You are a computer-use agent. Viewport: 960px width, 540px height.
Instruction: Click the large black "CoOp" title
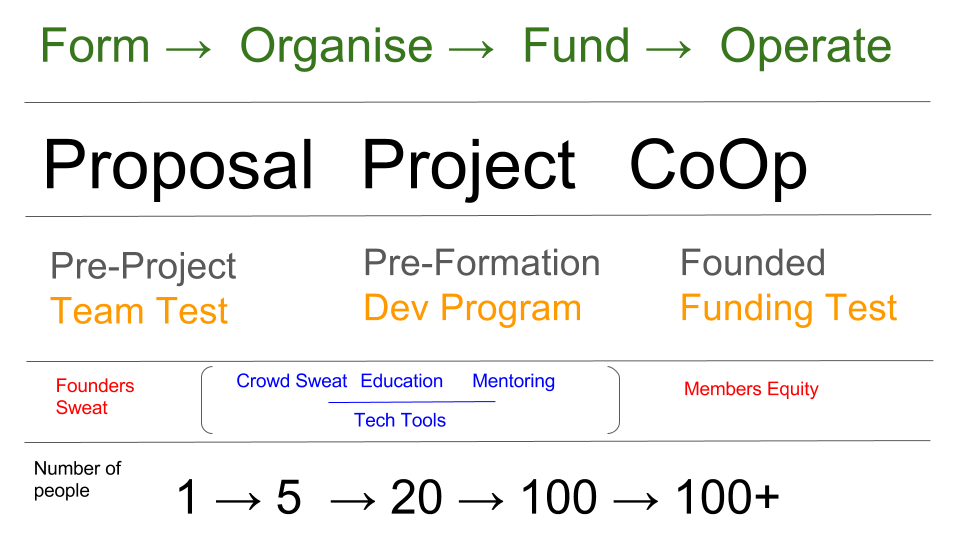coord(718,165)
